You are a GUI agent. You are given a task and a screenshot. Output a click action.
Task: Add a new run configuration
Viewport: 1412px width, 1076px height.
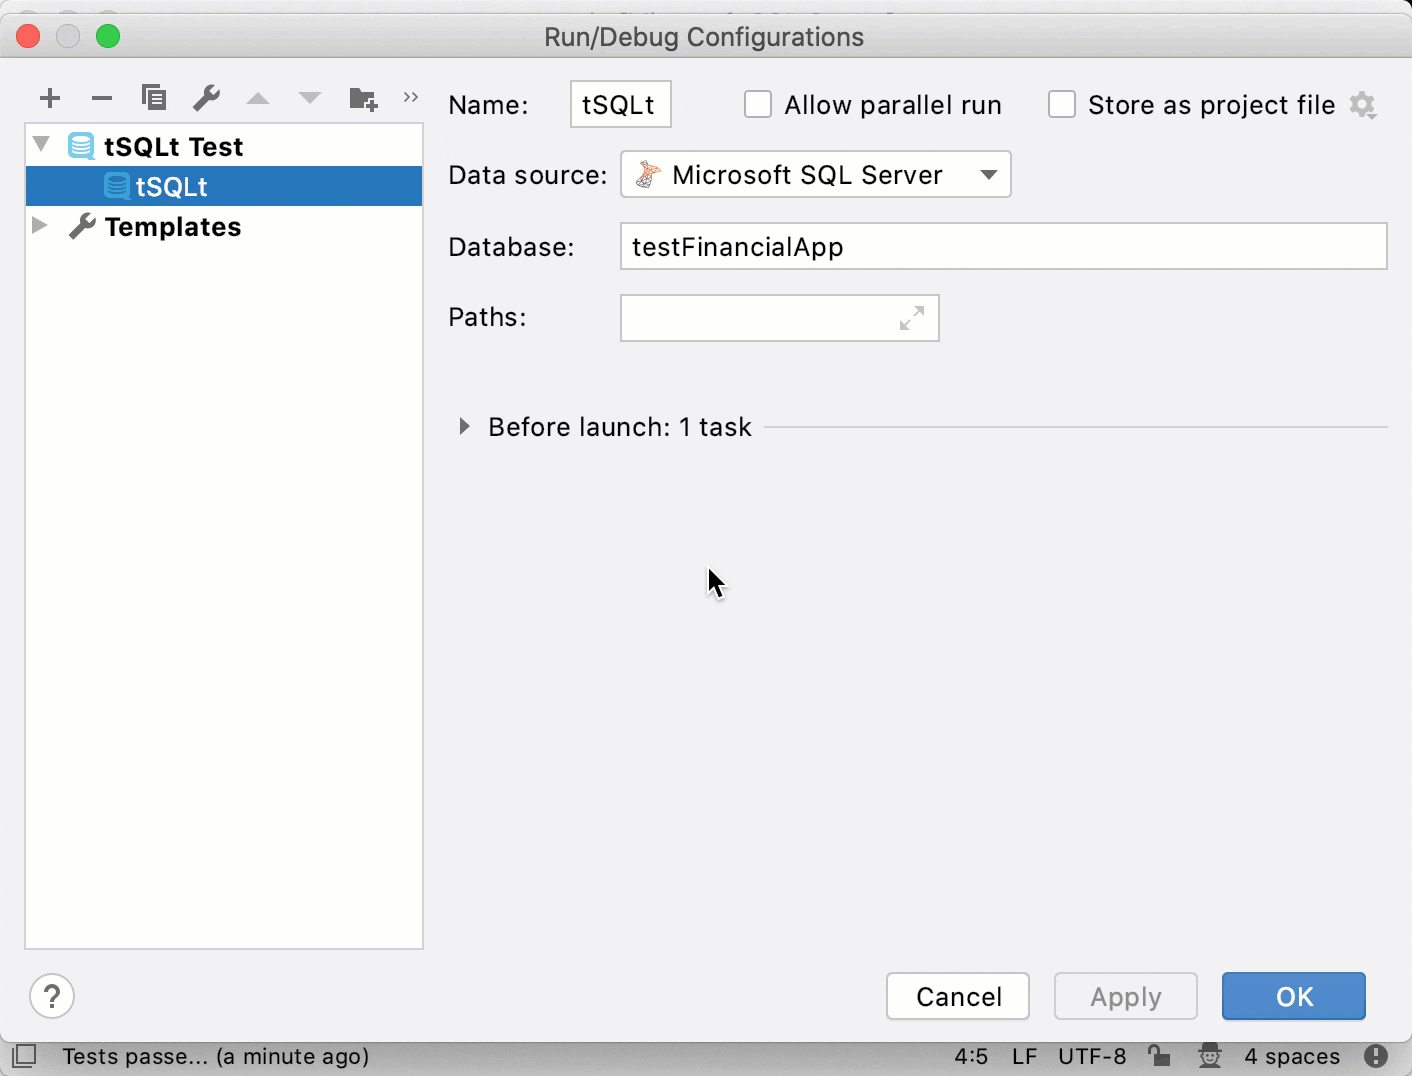tap(50, 97)
